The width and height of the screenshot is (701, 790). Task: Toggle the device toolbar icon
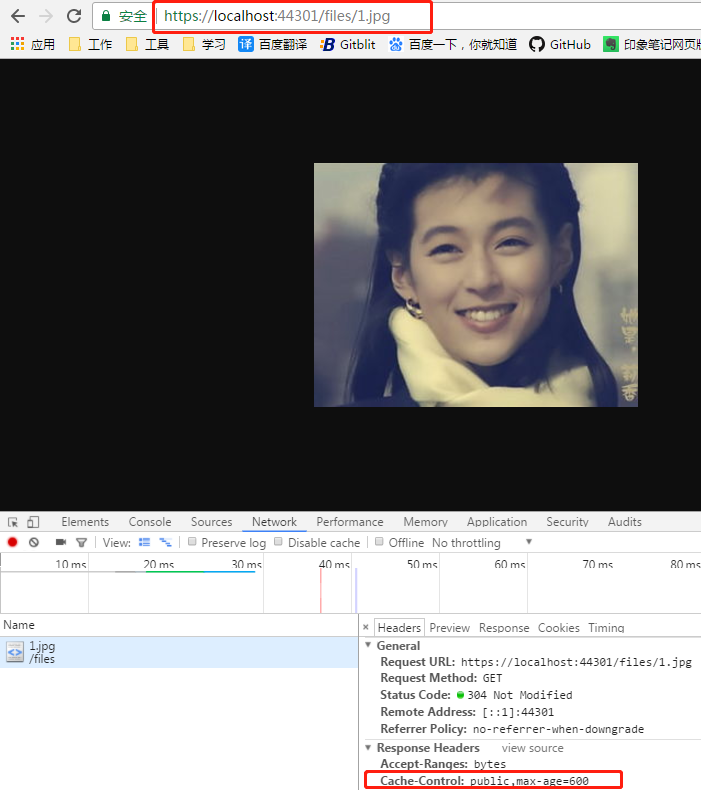[x=33, y=522]
